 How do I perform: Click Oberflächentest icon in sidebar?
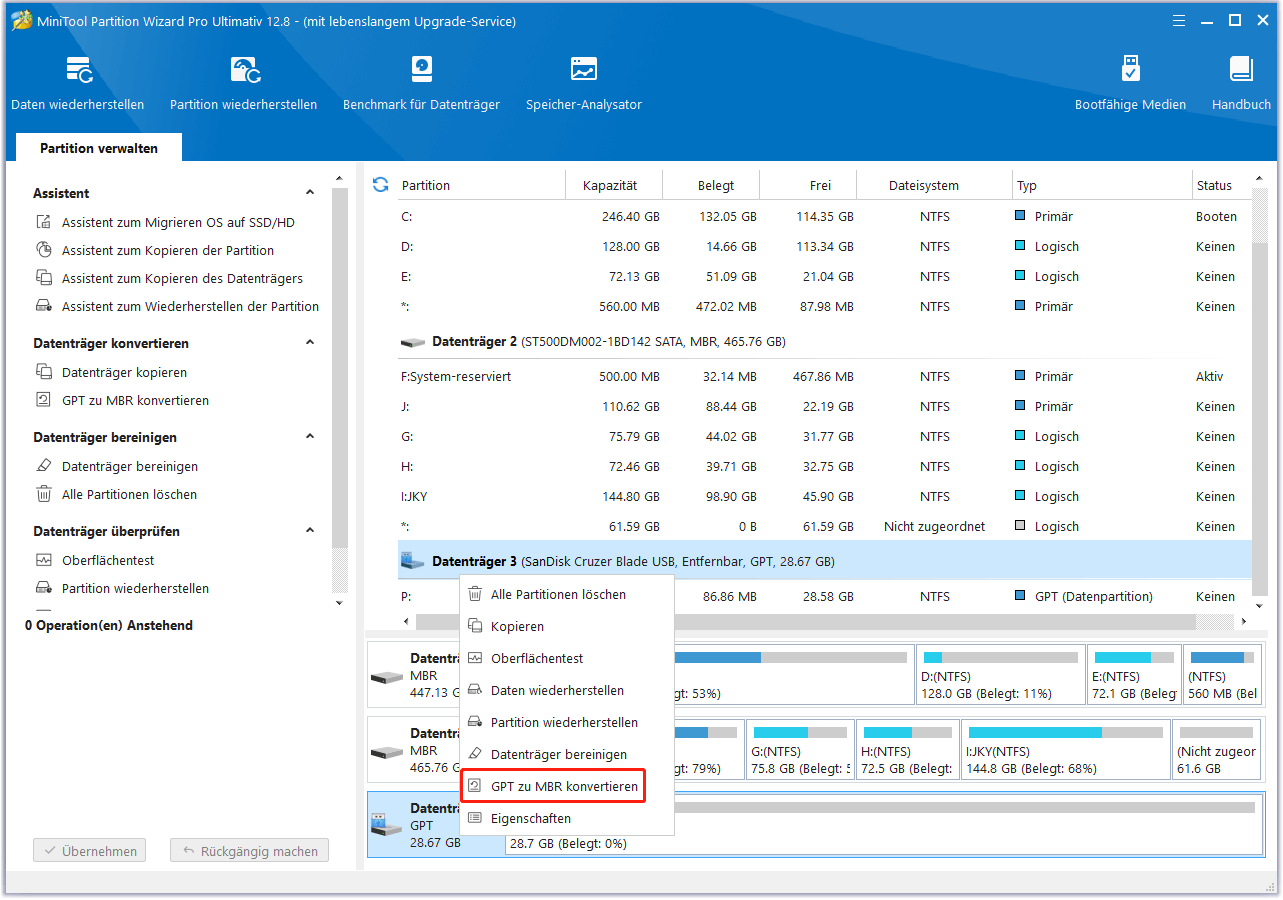tap(44, 560)
